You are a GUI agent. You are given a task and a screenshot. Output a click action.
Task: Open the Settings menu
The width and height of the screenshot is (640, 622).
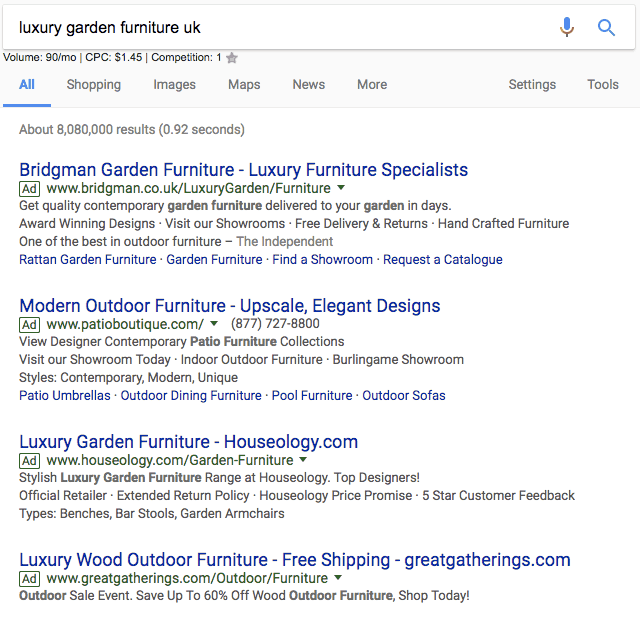(x=532, y=85)
